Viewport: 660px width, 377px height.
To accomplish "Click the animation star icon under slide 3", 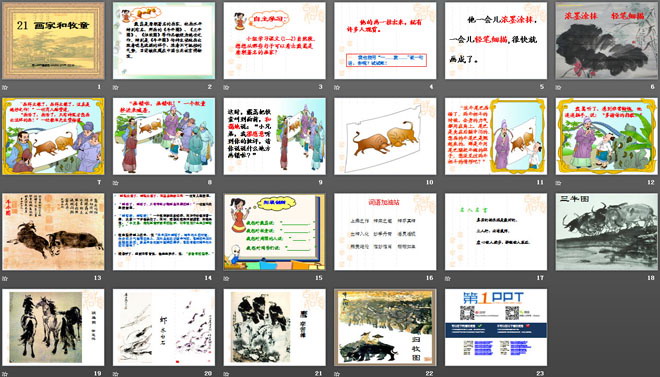I will point(226,87).
